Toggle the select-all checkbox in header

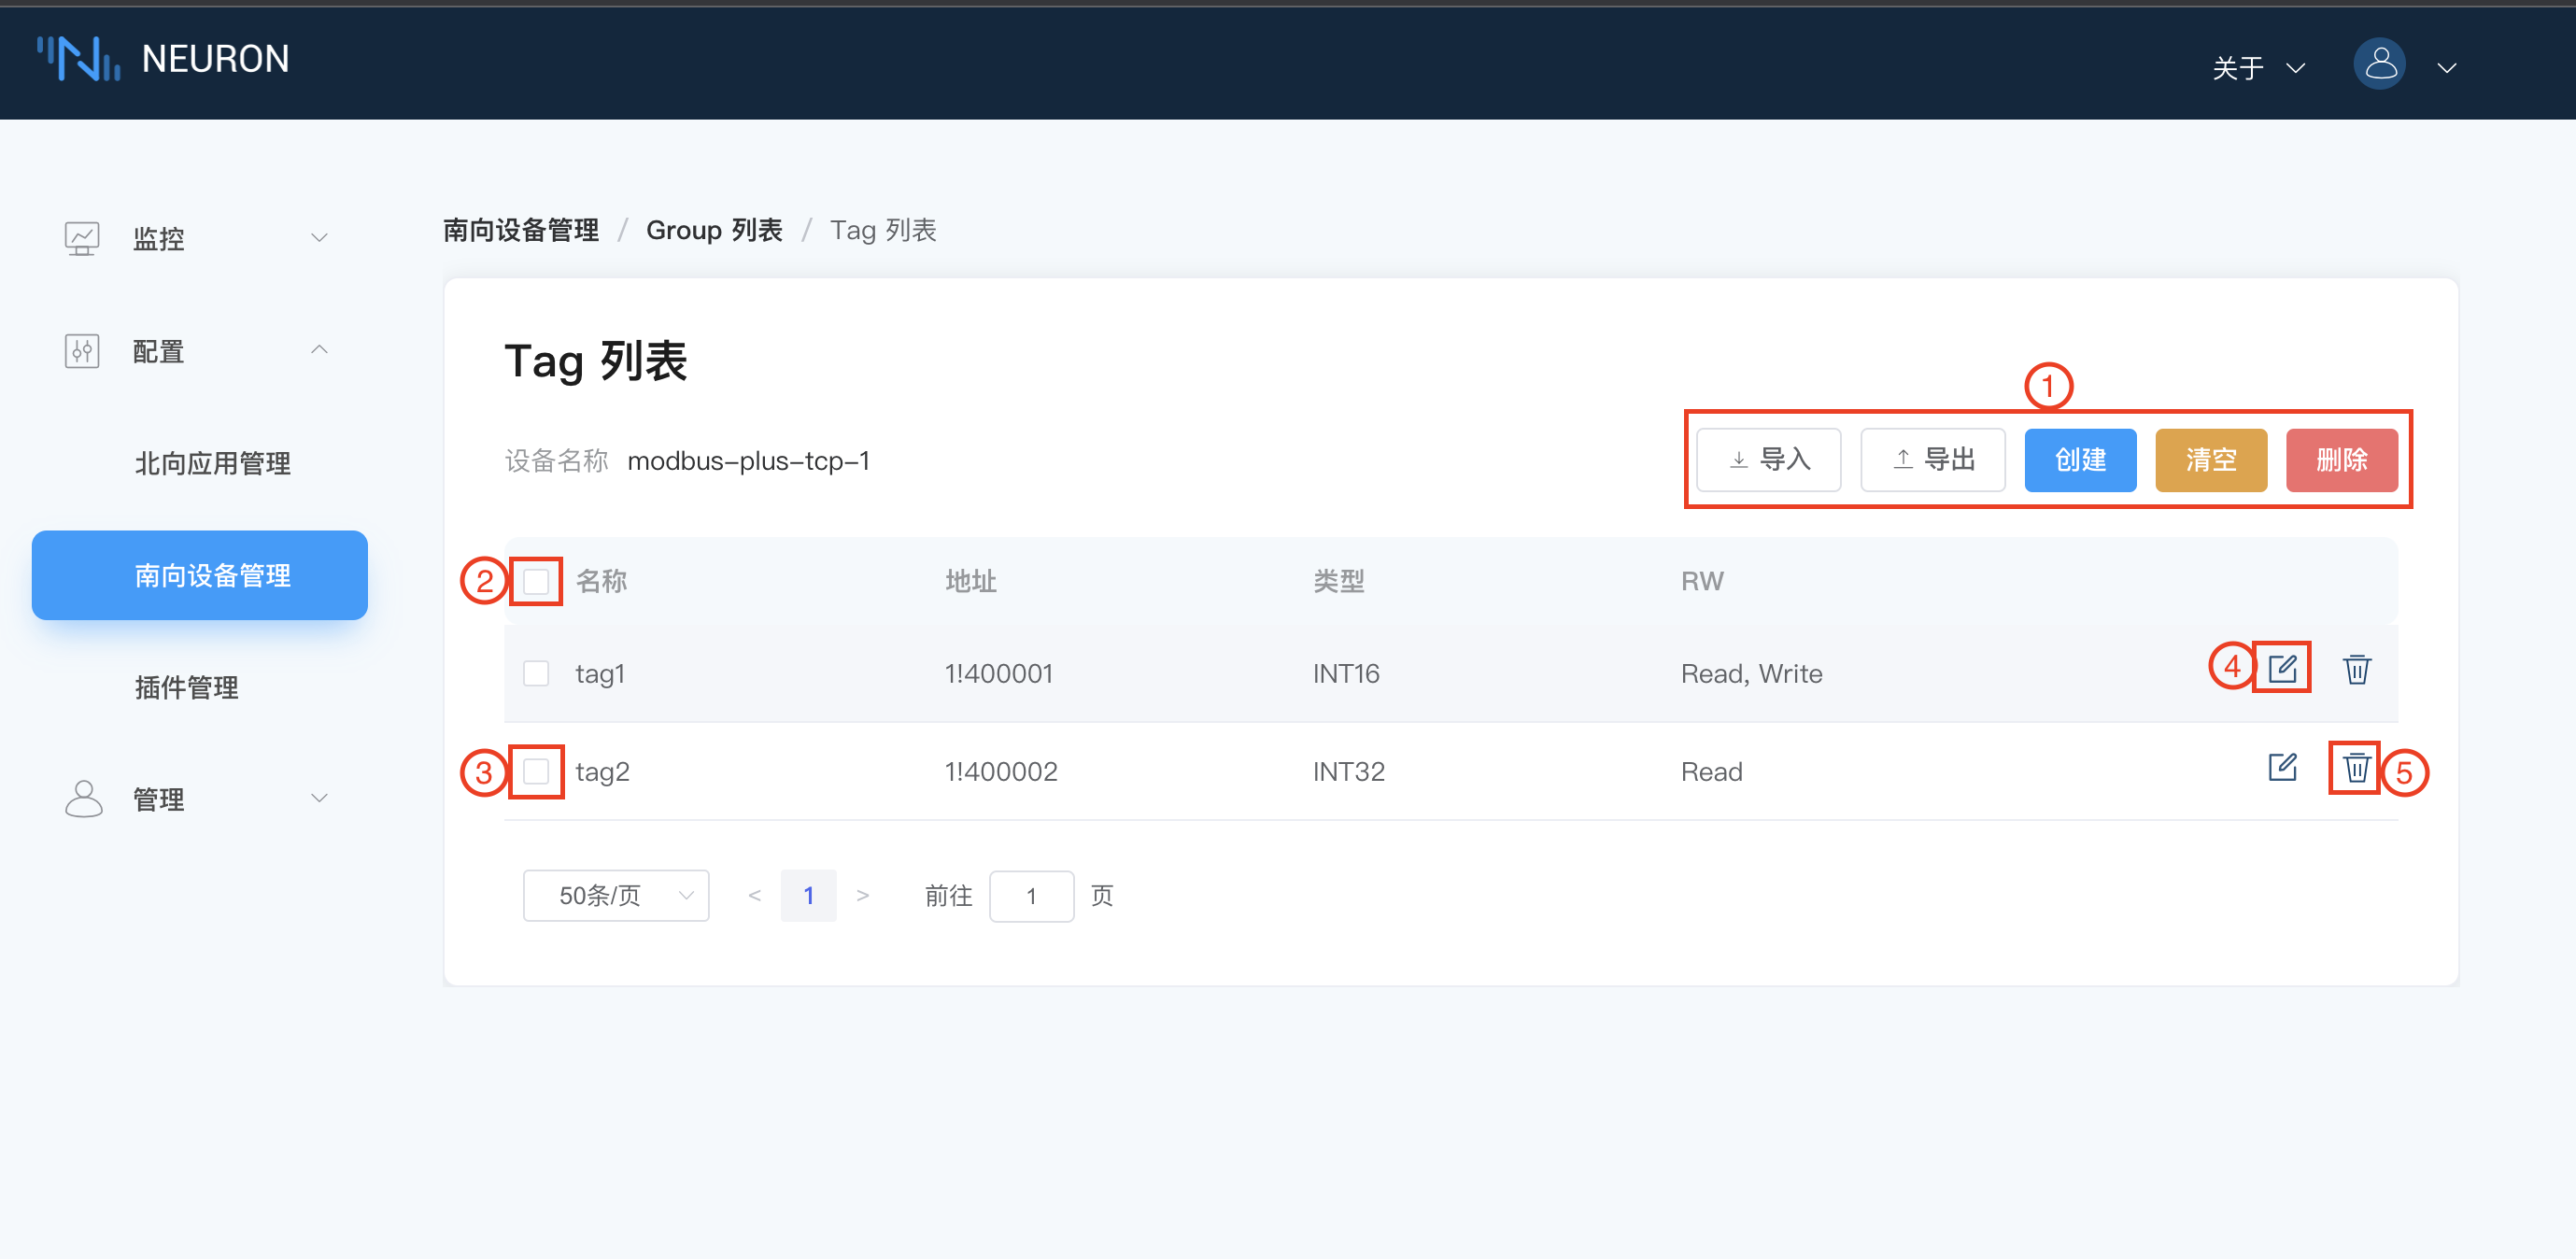pos(536,581)
